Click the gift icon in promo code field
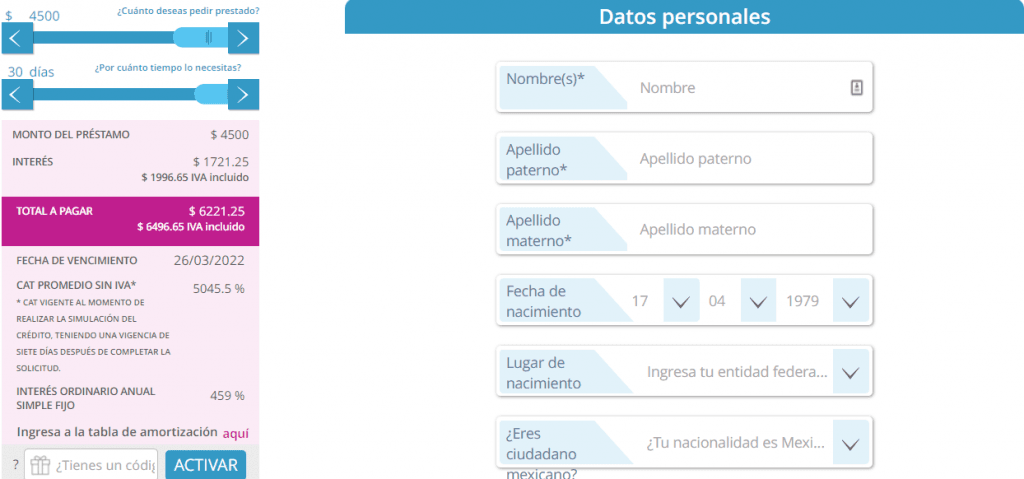This screenshot has height=479, width=1024. (x=40, y=465)
